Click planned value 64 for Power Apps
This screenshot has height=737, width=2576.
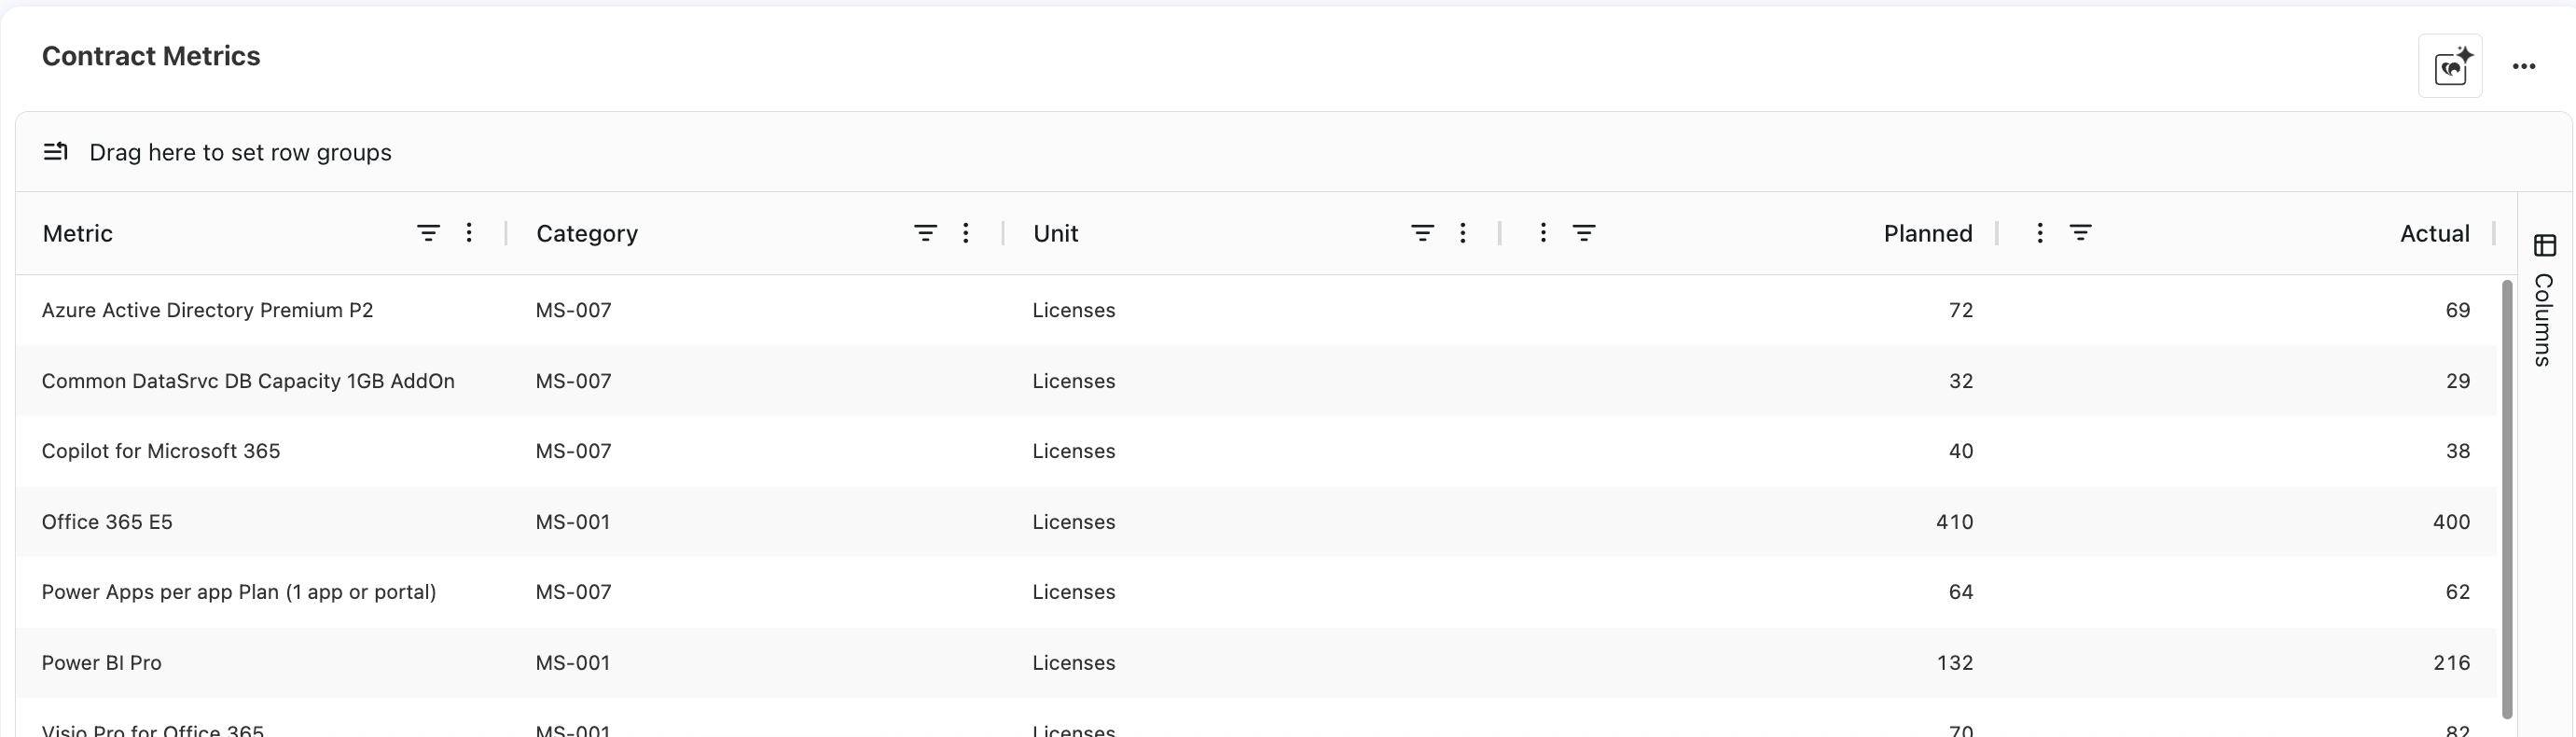pos(1961,592)
